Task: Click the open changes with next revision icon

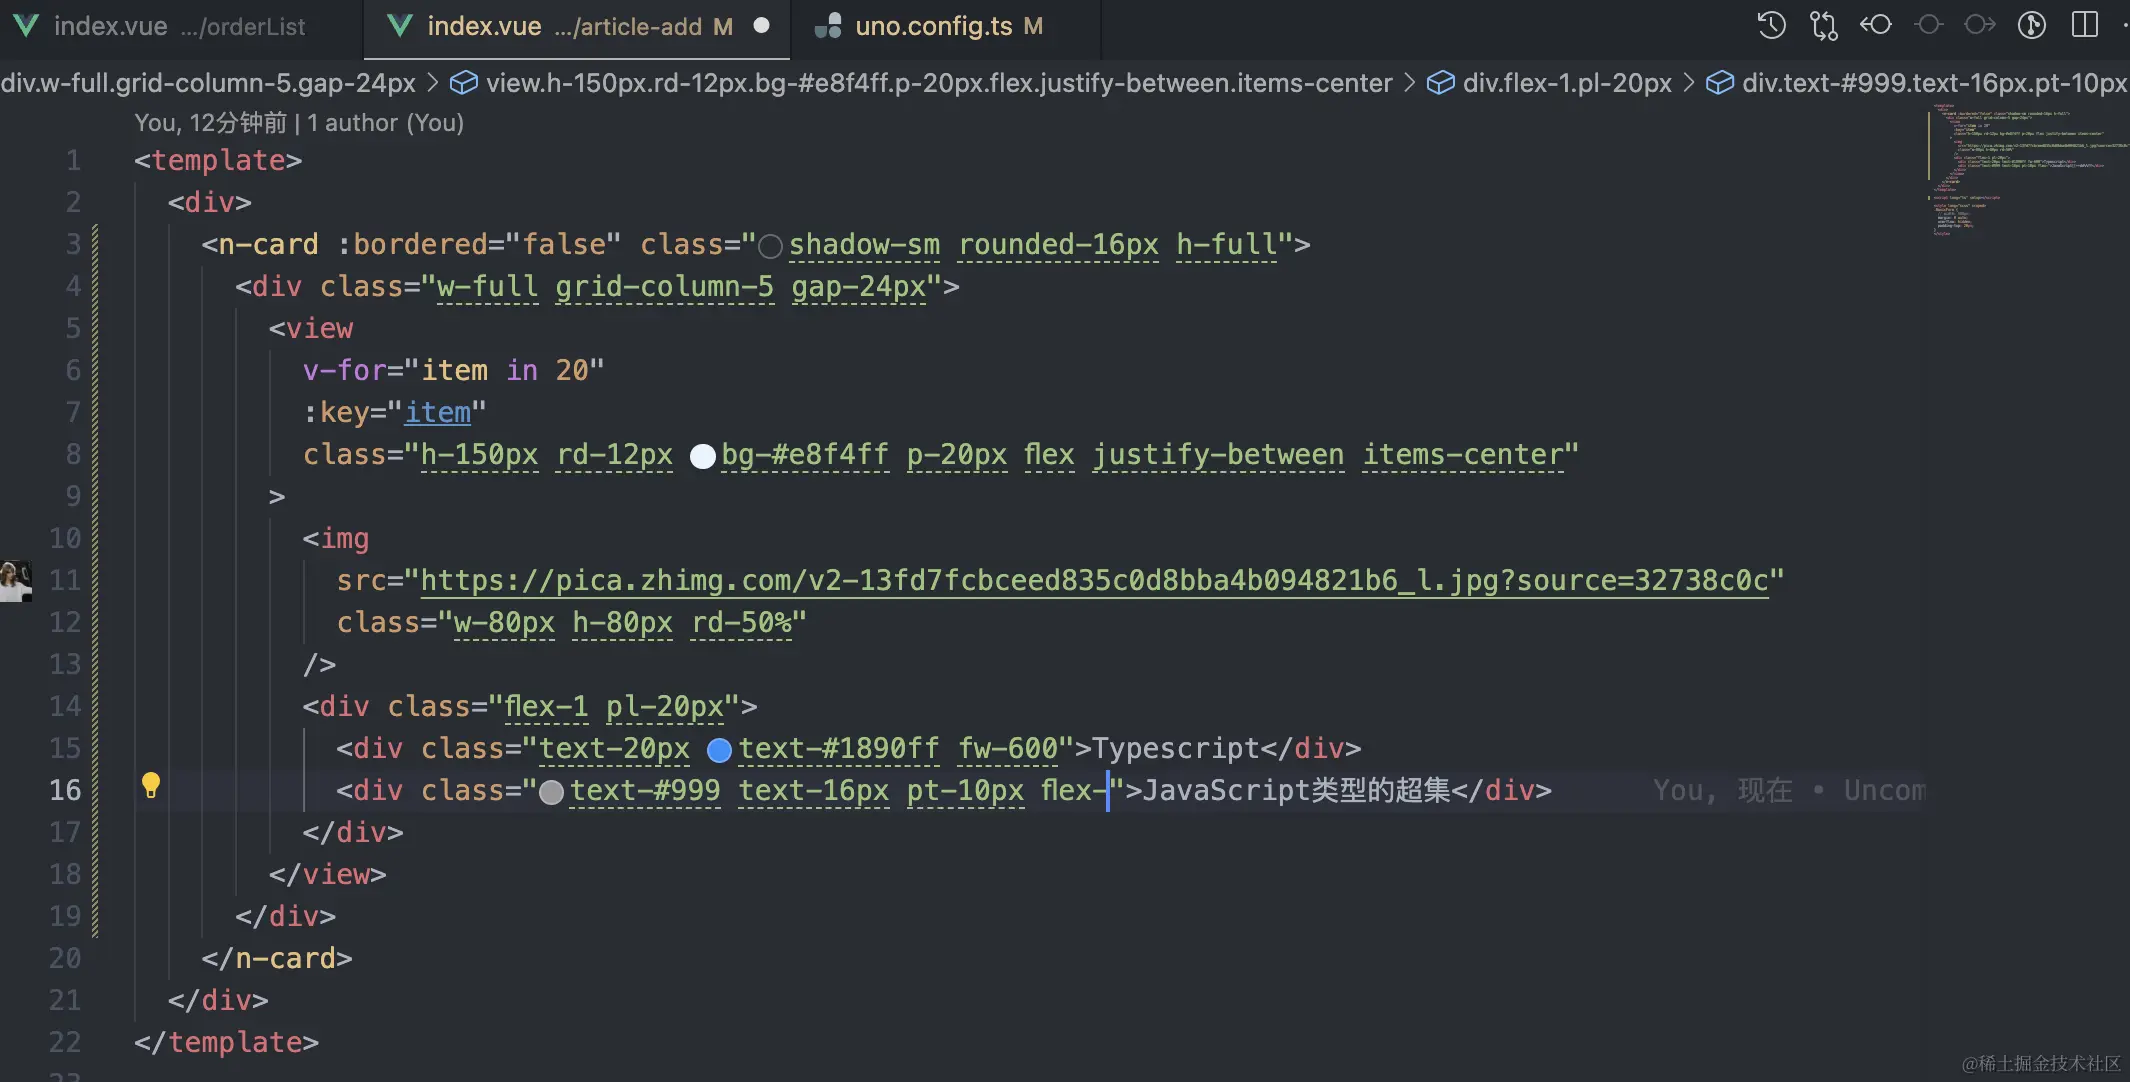Action: click(x=1980, y=25)
